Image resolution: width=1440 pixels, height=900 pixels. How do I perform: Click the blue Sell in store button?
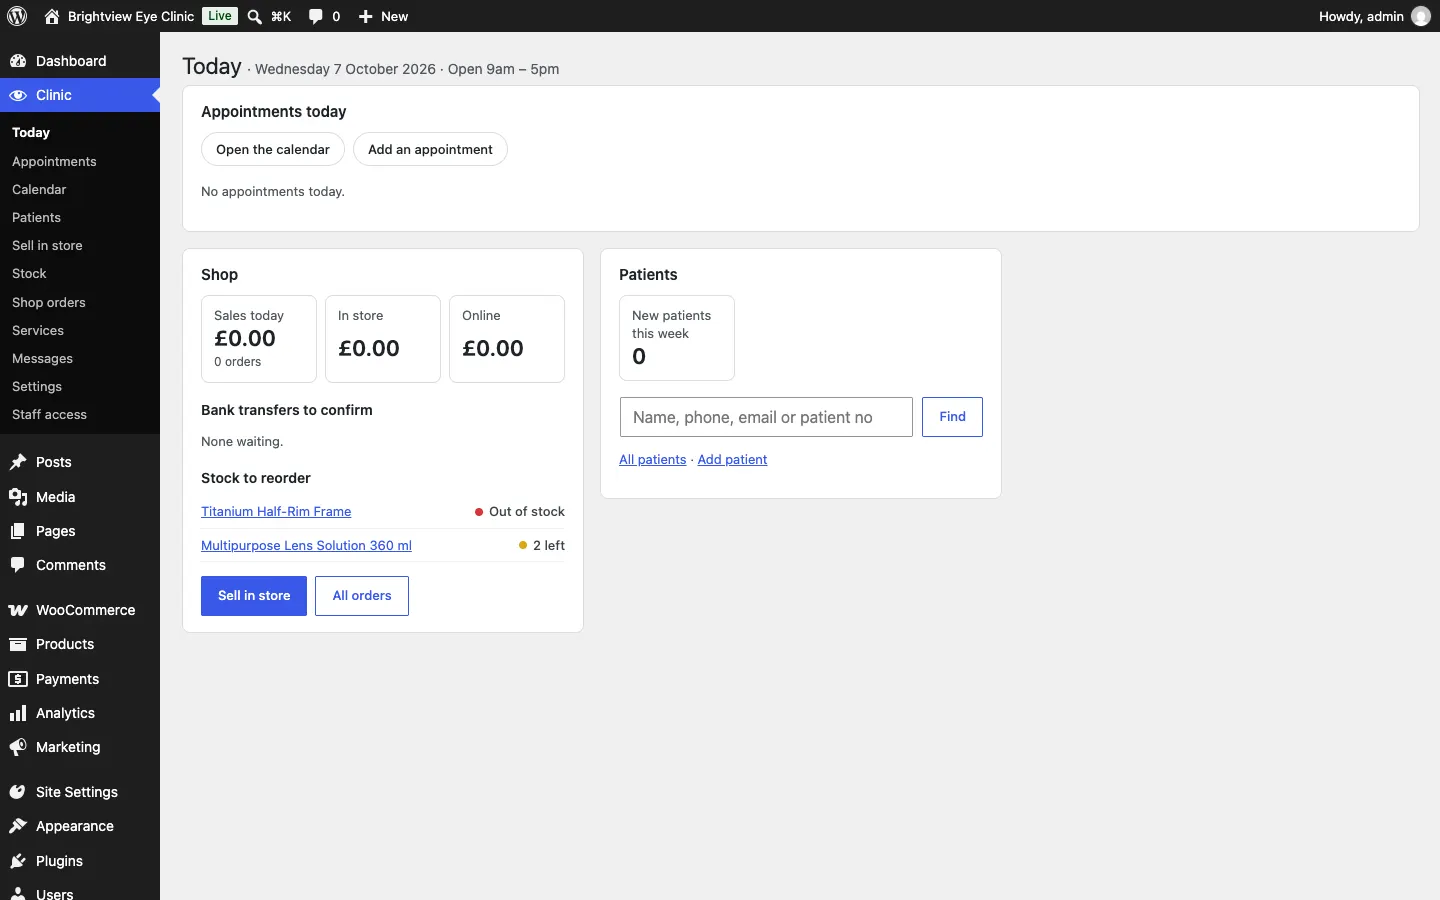254,596
